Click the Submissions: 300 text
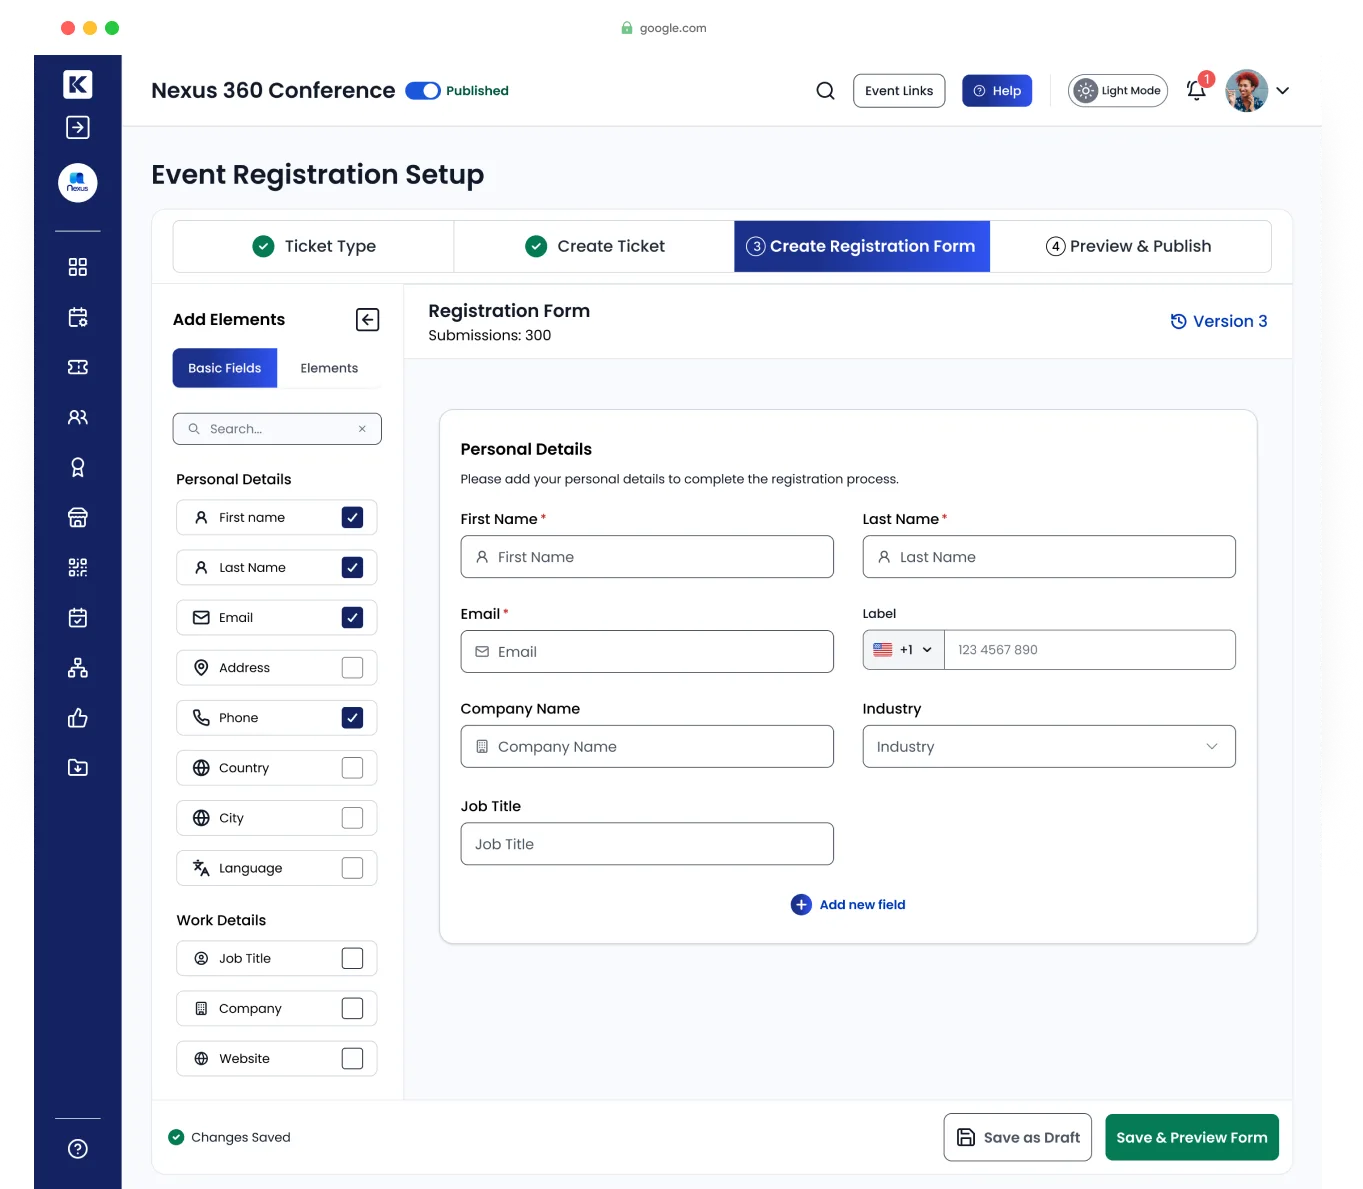Image resolution: width=1363 pixels, height=1189 pixels. [x=490, y=336]
